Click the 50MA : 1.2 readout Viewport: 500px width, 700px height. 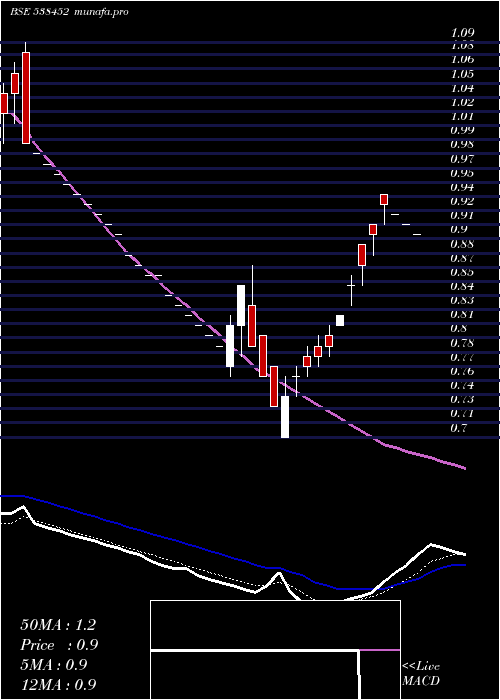pos(58,625)
